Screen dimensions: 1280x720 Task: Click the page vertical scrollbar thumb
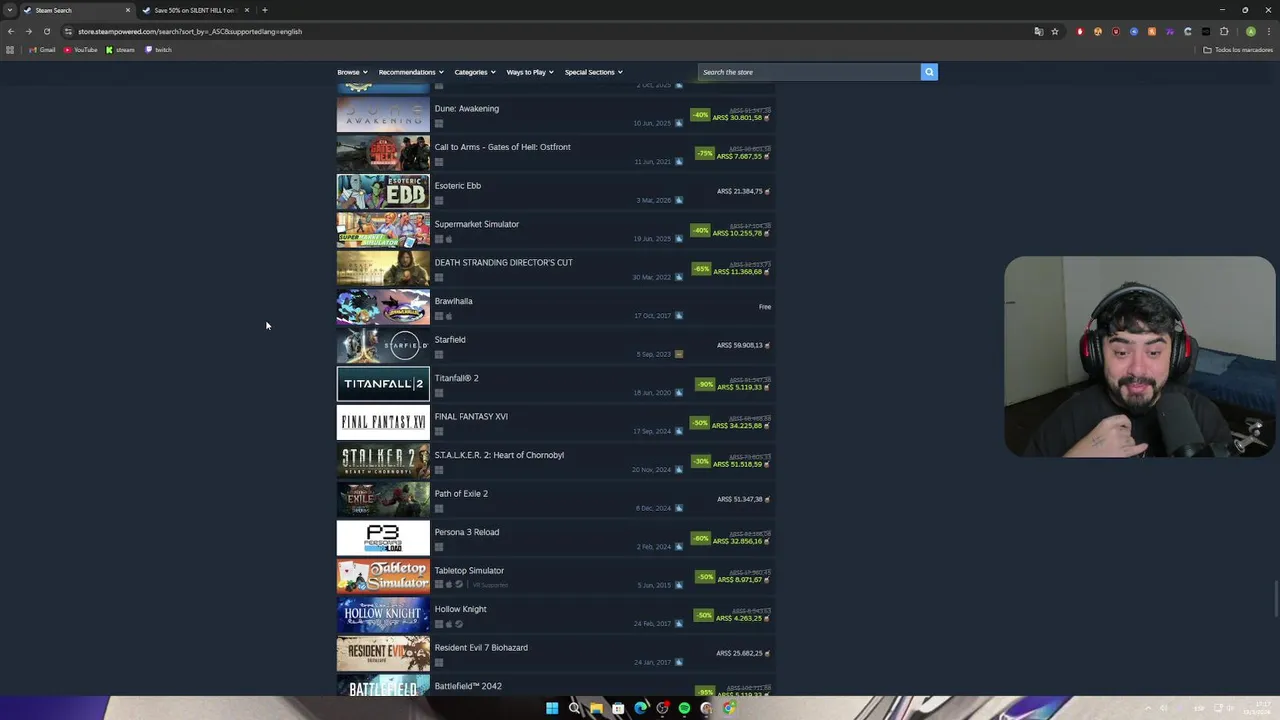(1275, 600)
